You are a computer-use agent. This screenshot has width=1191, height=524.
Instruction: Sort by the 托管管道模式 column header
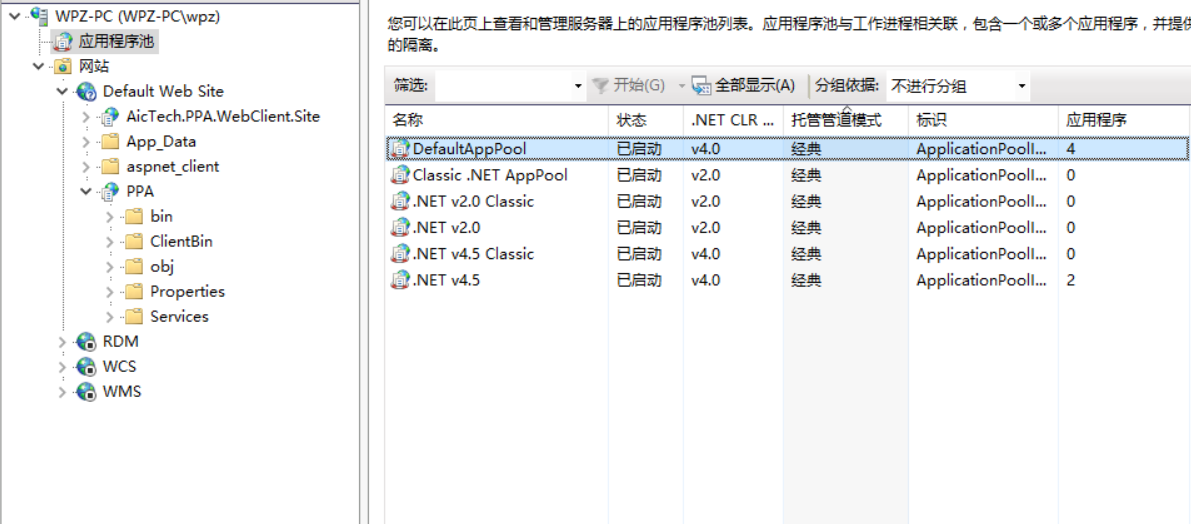836,120
